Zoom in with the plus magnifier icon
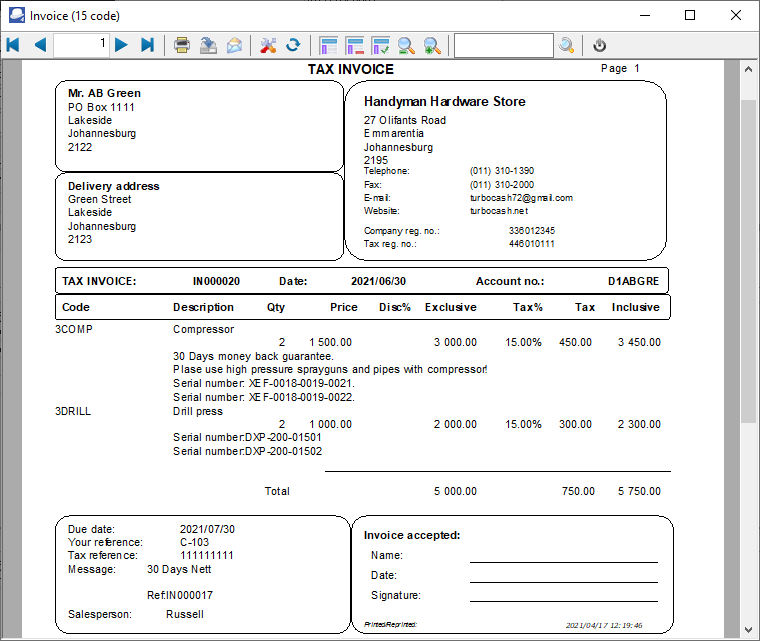 (x=432, y=46)
